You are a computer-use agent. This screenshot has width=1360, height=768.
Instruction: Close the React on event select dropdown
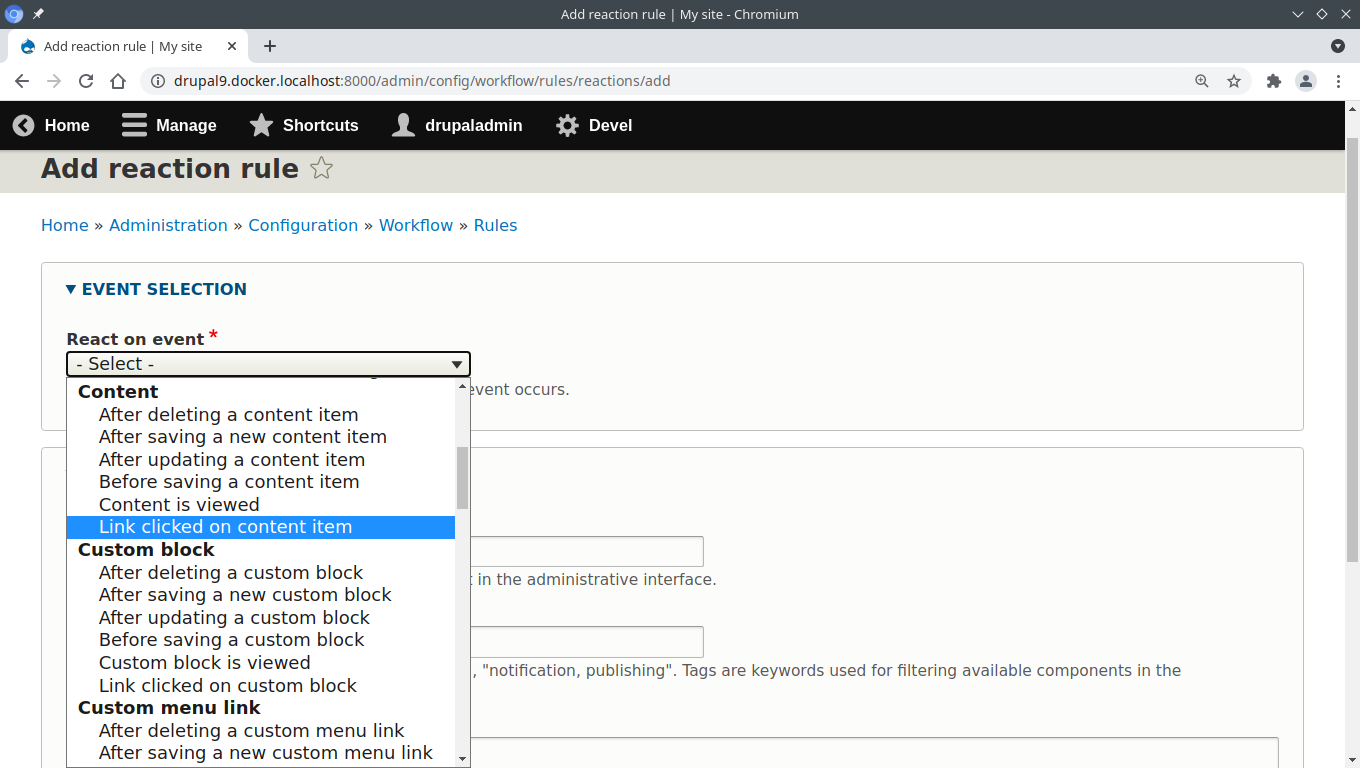[x=268, y=364]
